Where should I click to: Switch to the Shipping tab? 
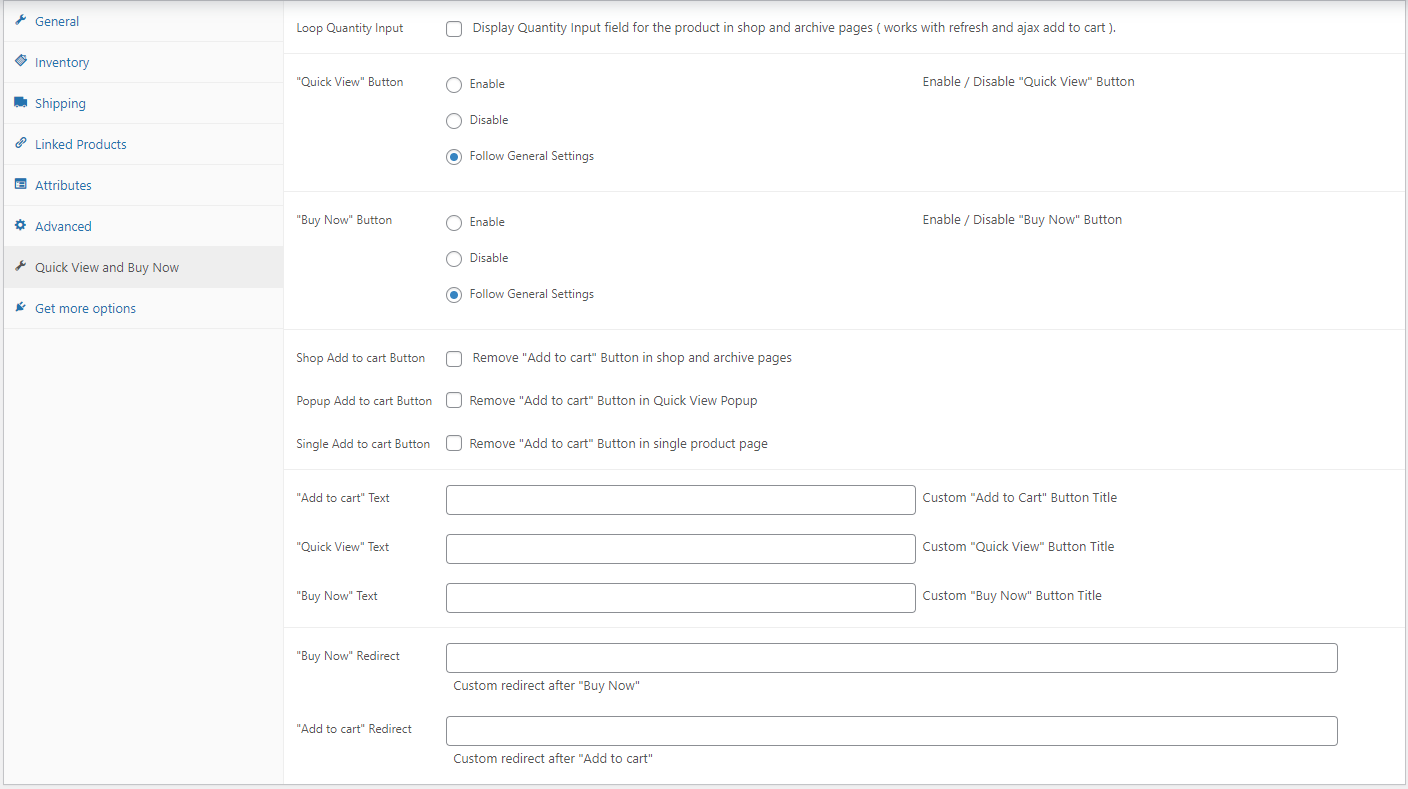pyautogui.click(x=60, y=103)
